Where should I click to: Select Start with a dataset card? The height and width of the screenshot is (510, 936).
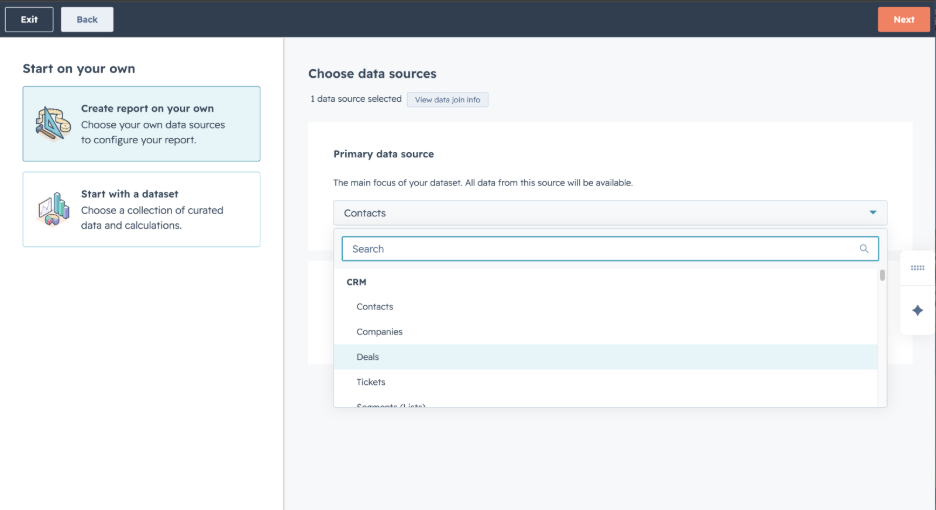141,209
